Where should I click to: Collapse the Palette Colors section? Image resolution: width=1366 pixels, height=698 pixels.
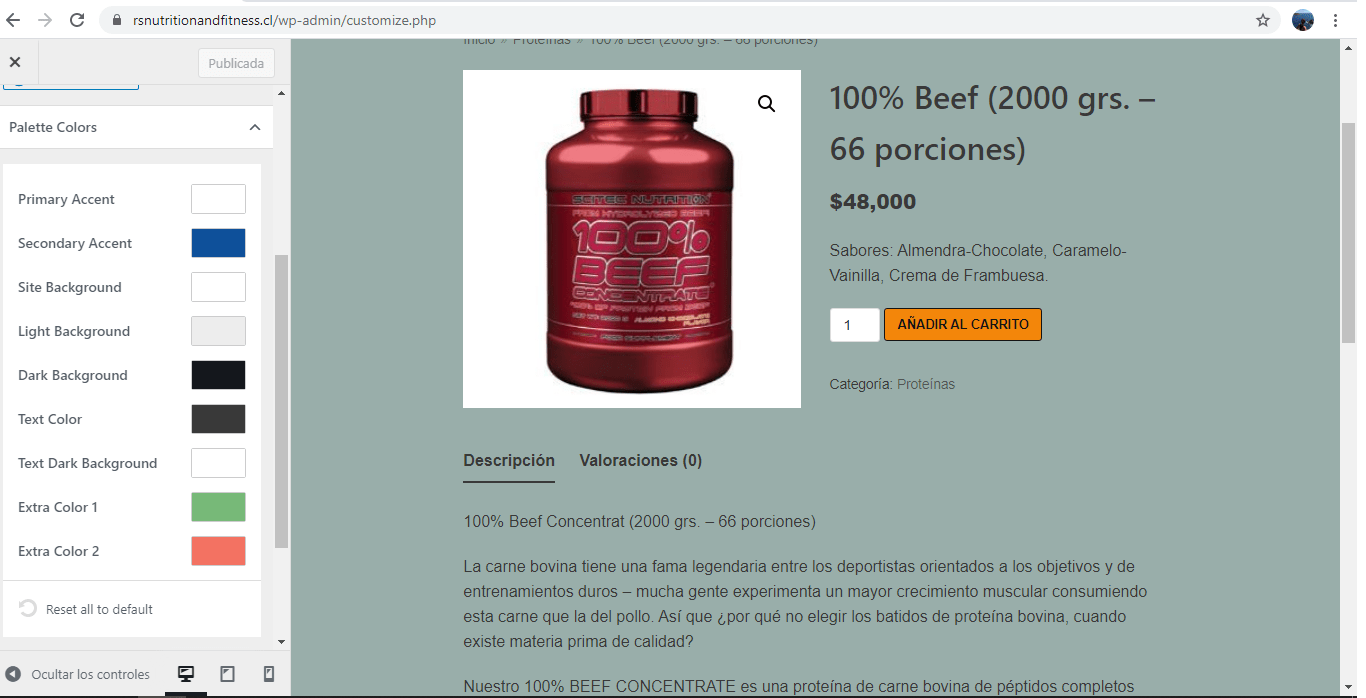coord(255,127)
